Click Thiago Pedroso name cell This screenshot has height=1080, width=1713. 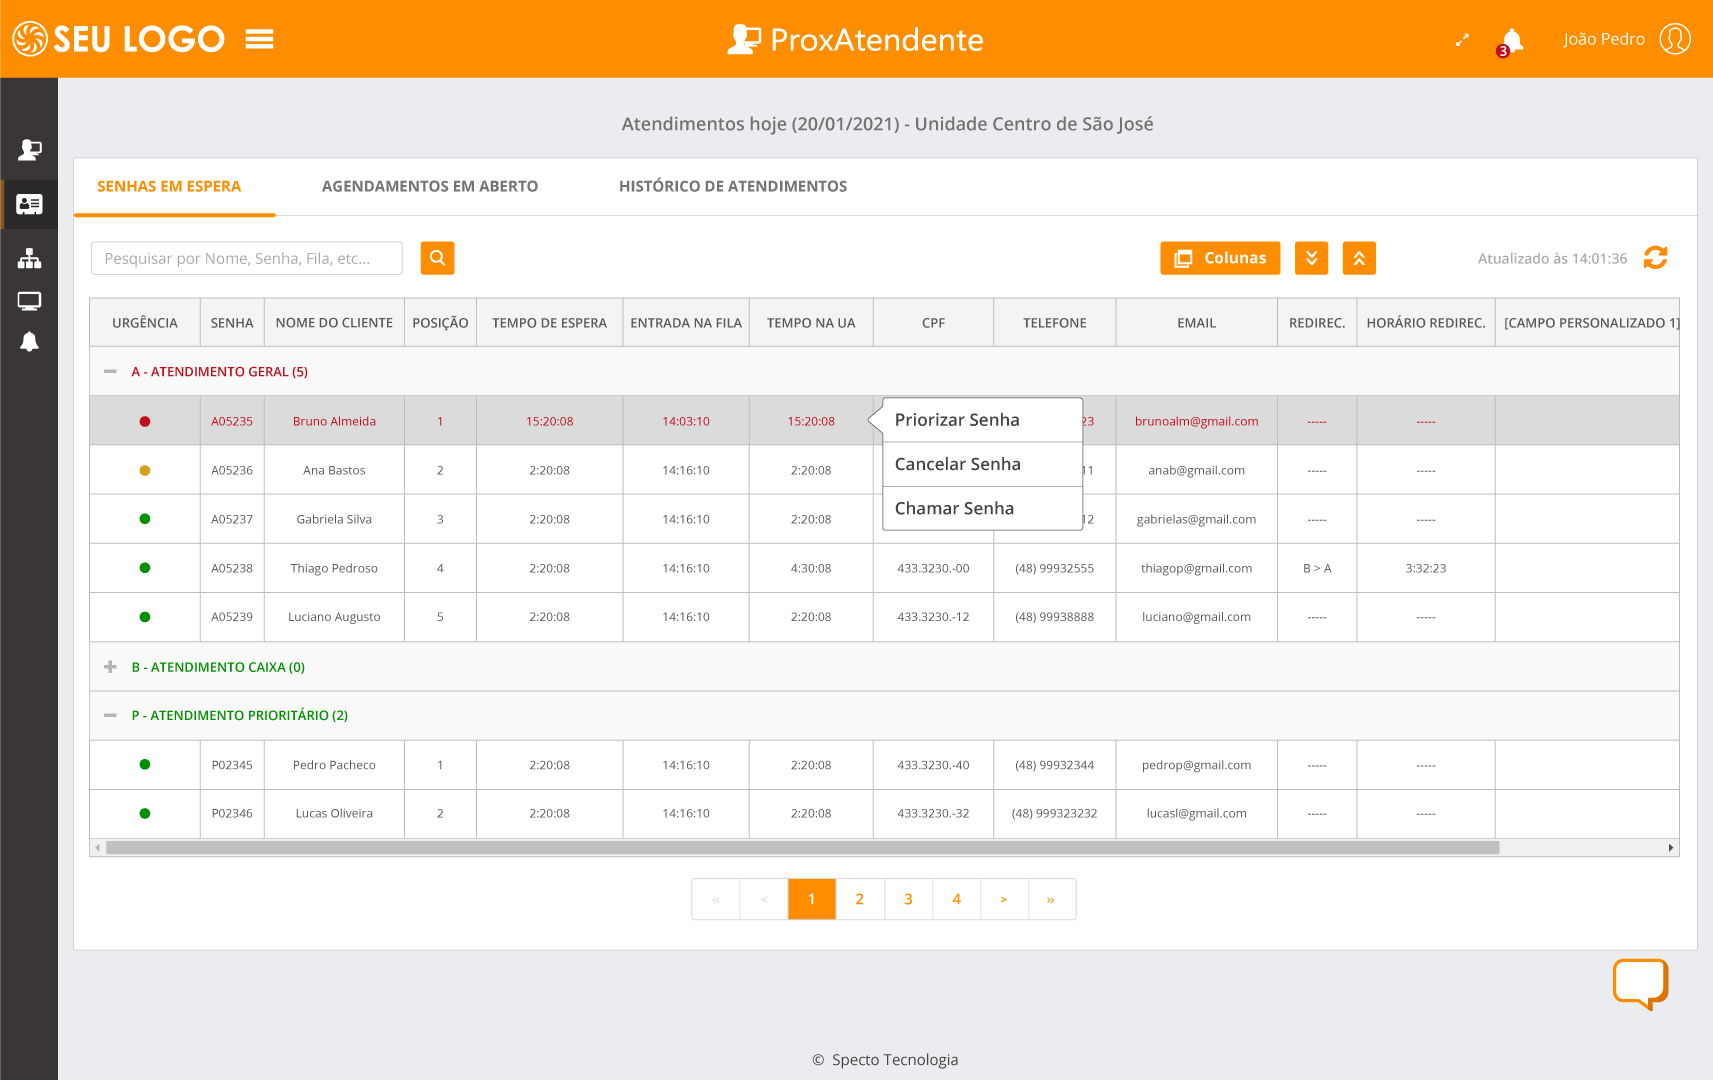coord(334,568)
